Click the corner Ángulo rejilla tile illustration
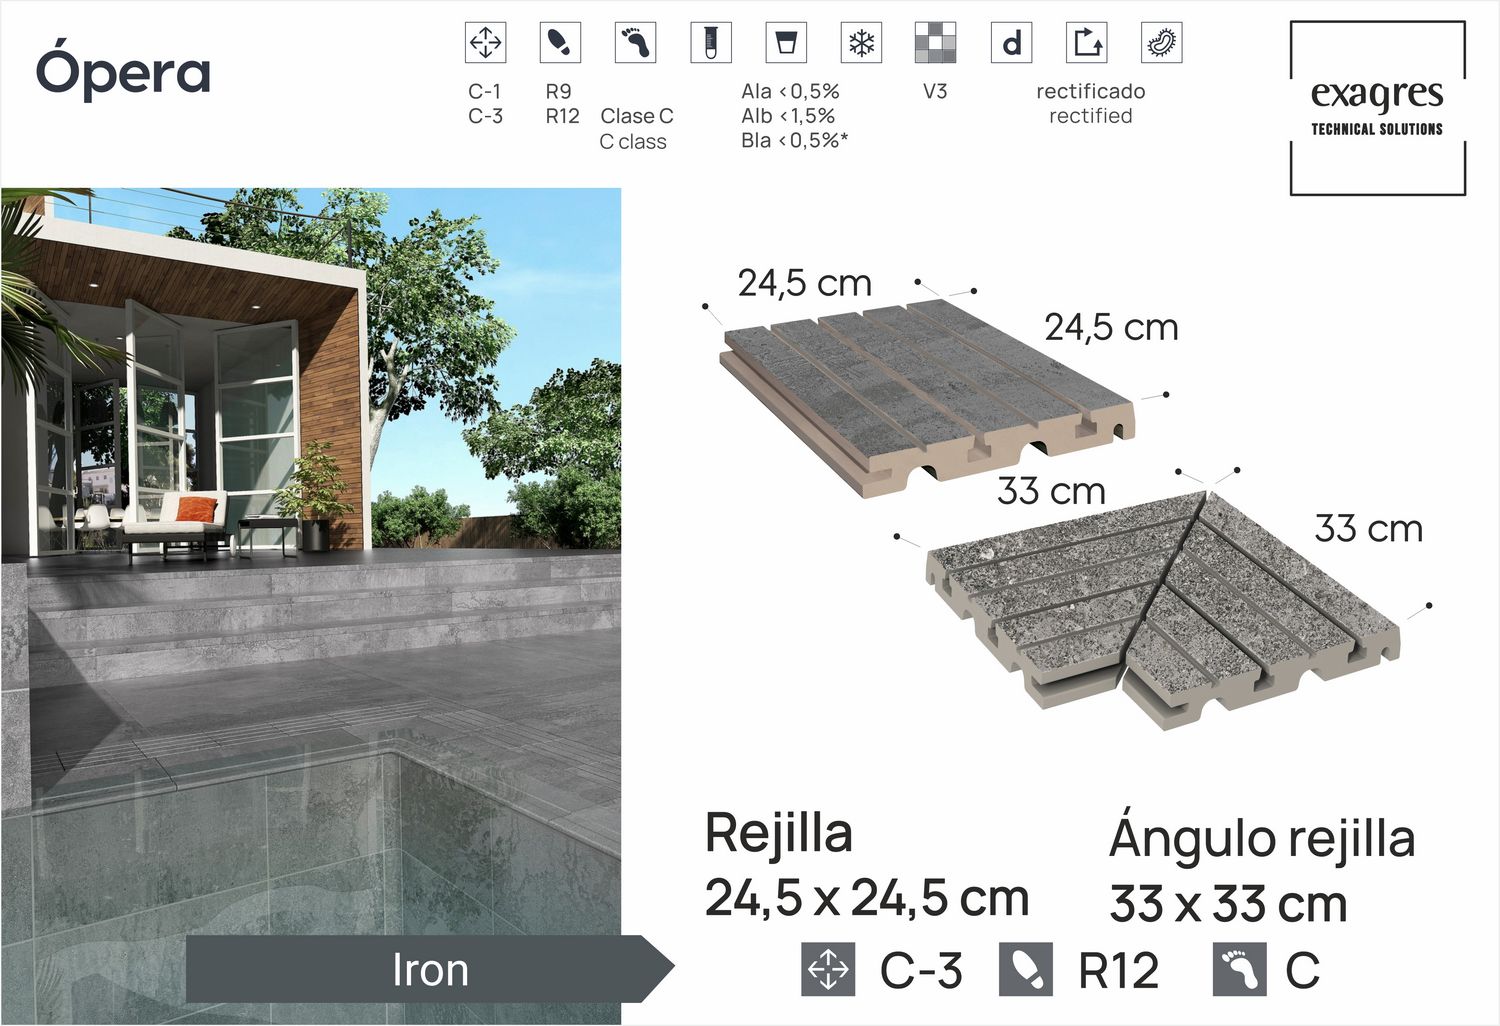 [1165, 610]
